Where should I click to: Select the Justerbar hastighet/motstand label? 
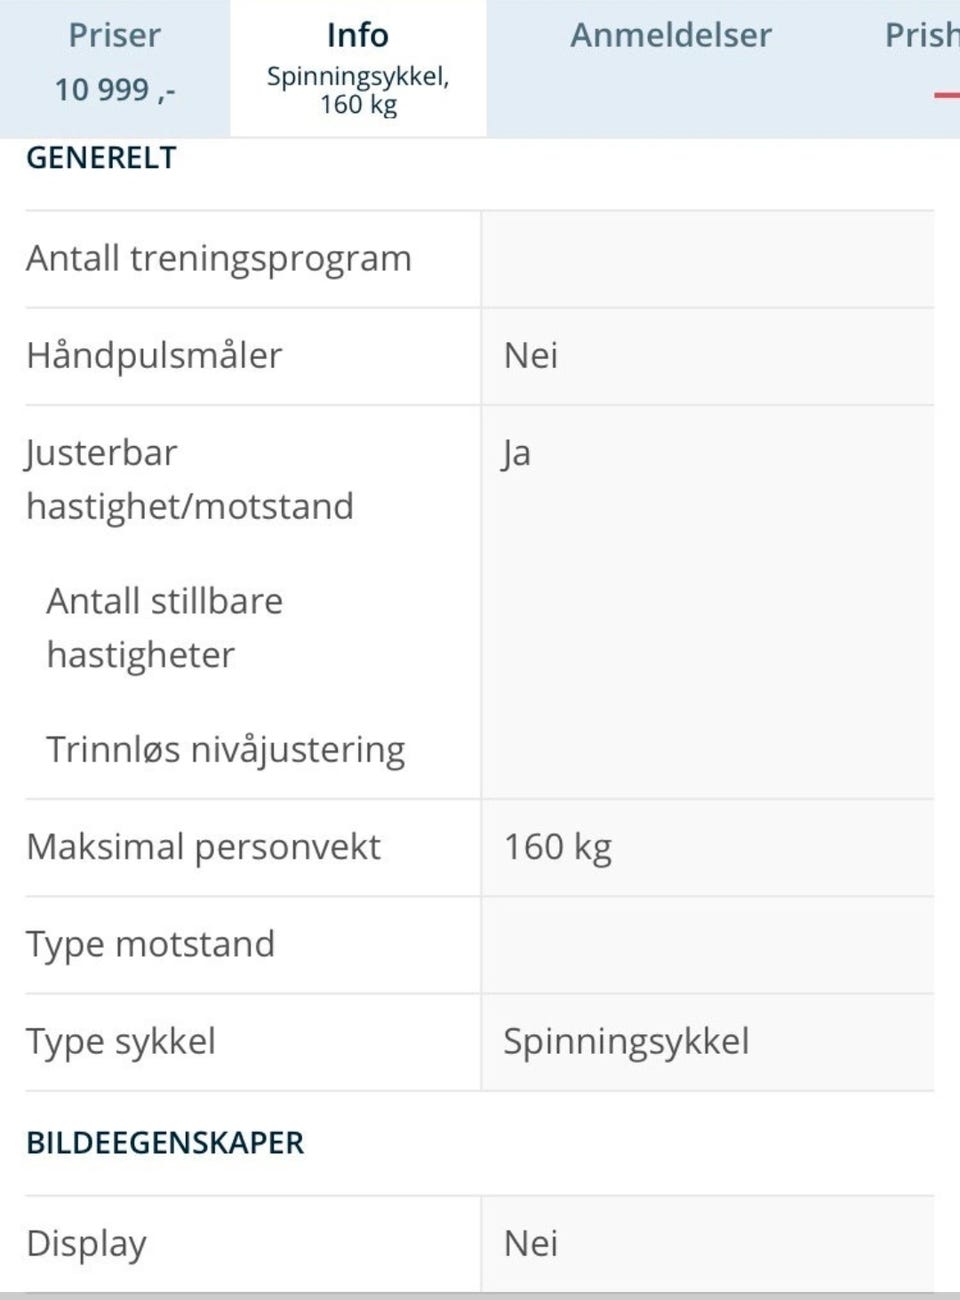[x=190, y=480]
